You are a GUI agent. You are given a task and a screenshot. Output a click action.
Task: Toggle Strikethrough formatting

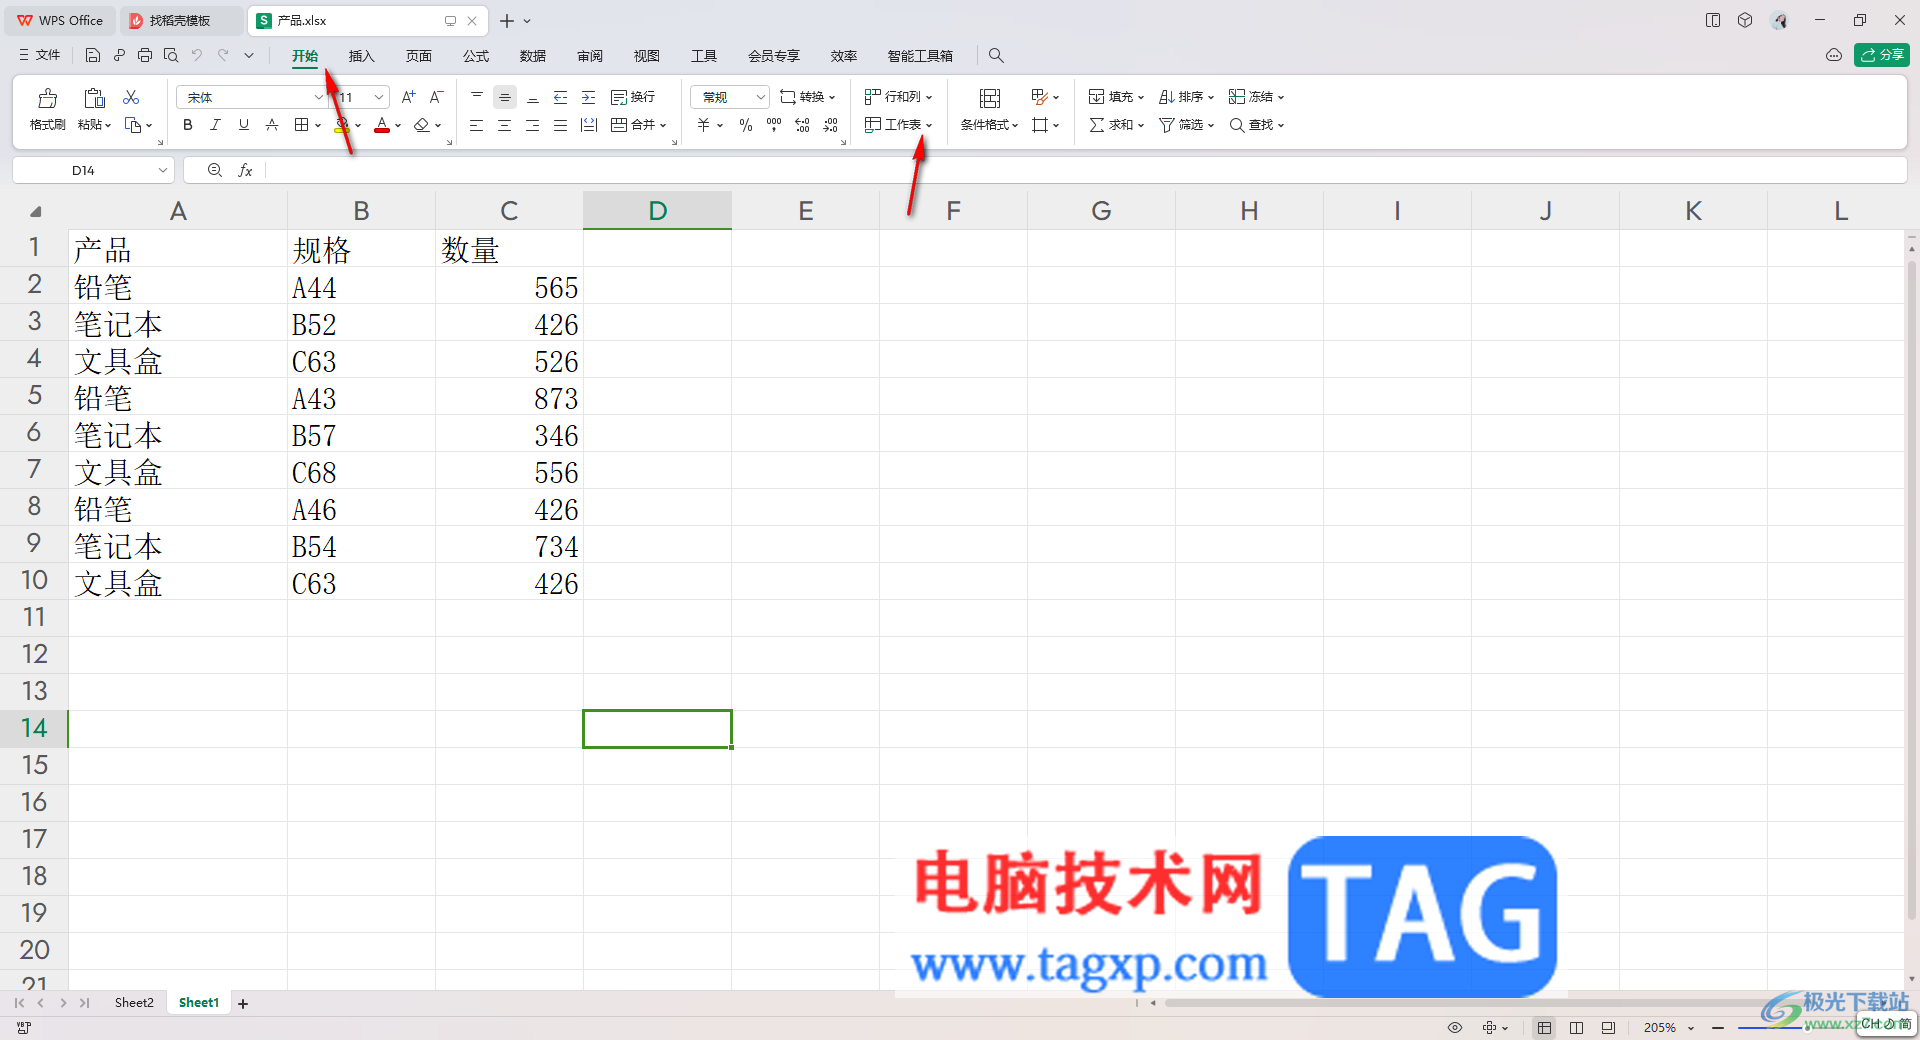[x=271, y=125]
